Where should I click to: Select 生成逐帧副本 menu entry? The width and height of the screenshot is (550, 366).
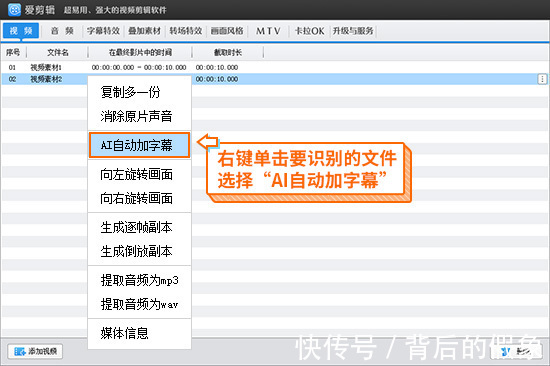tap(139, 227)
